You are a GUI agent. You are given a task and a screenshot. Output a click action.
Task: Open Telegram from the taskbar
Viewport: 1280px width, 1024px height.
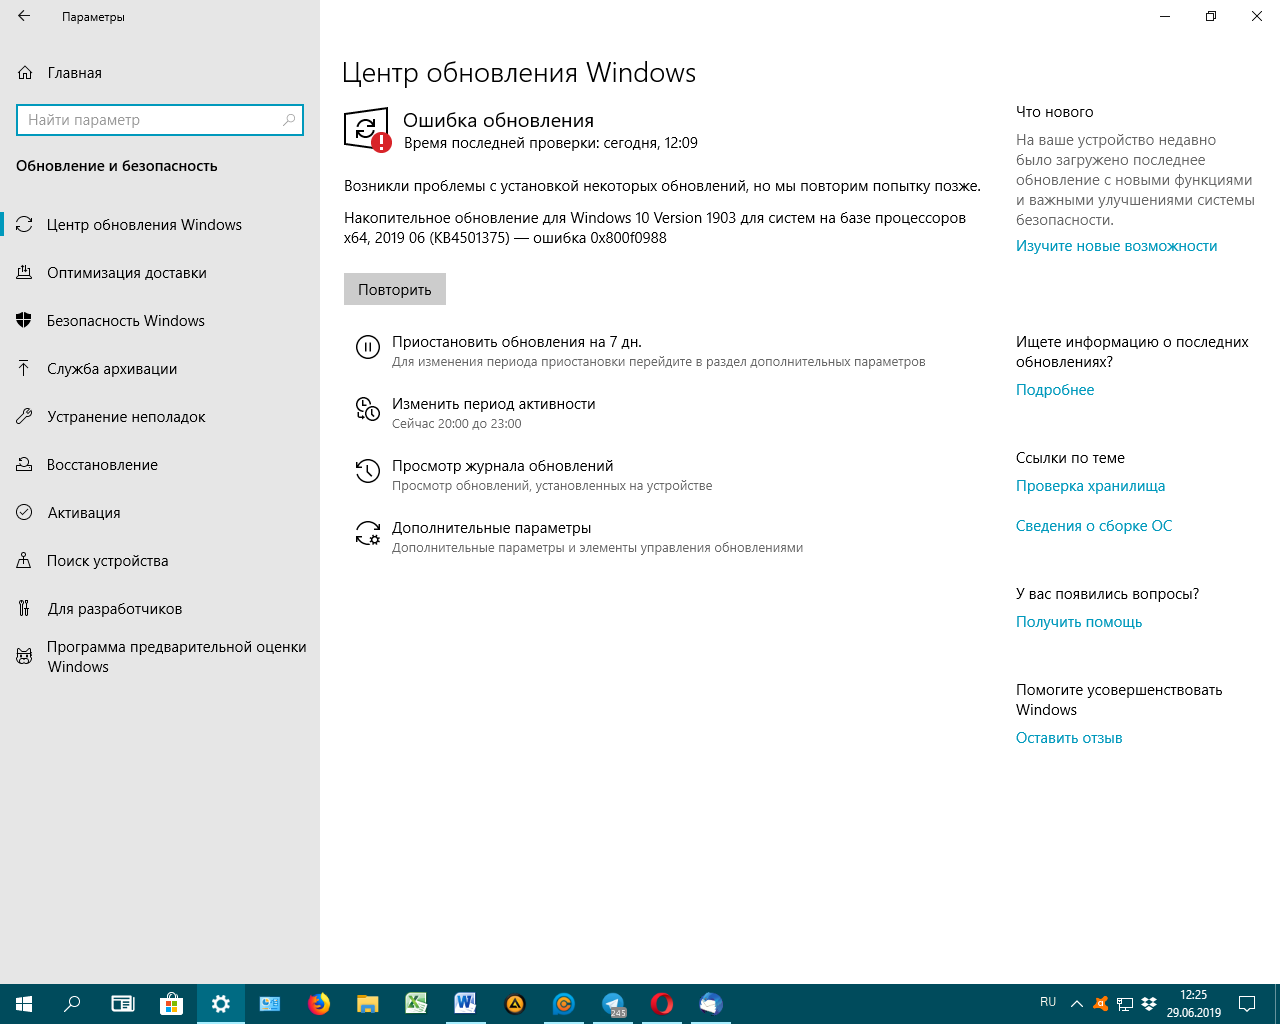click(613, 1004)
